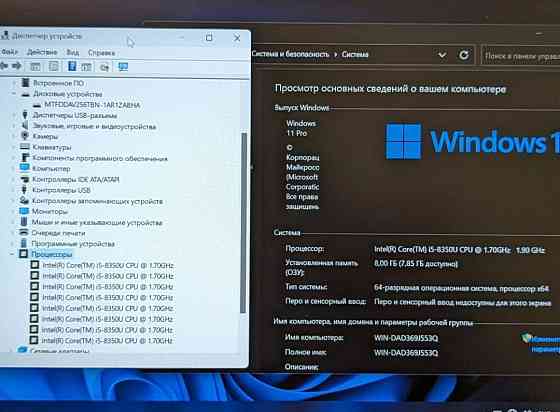Click WIN-DAD369J553Q beside Полное имя
The width and height of the screenshot is (560, 412).
coord(406,353)
